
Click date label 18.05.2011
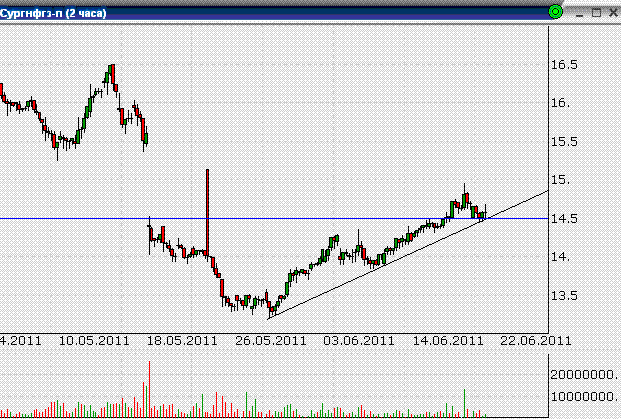click(182, 341)
